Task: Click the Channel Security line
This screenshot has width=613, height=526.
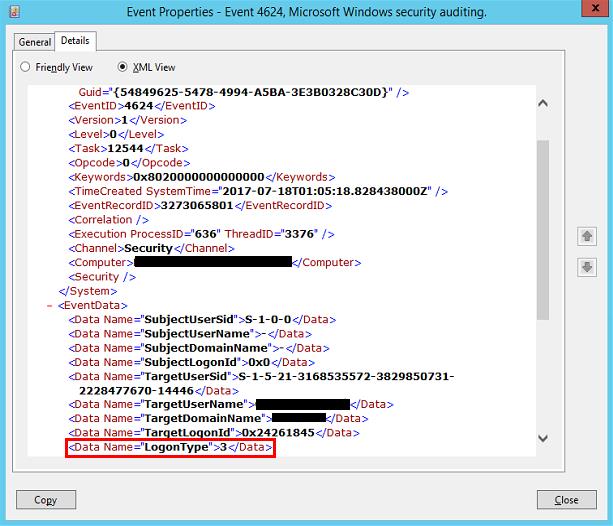Action: click(151, 248)
